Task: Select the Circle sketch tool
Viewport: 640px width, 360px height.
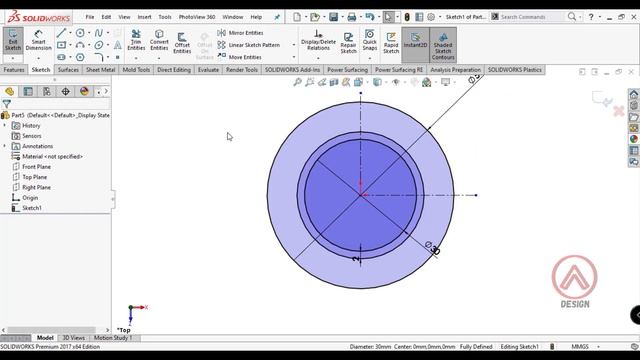Action: click(x=80, y=33)
